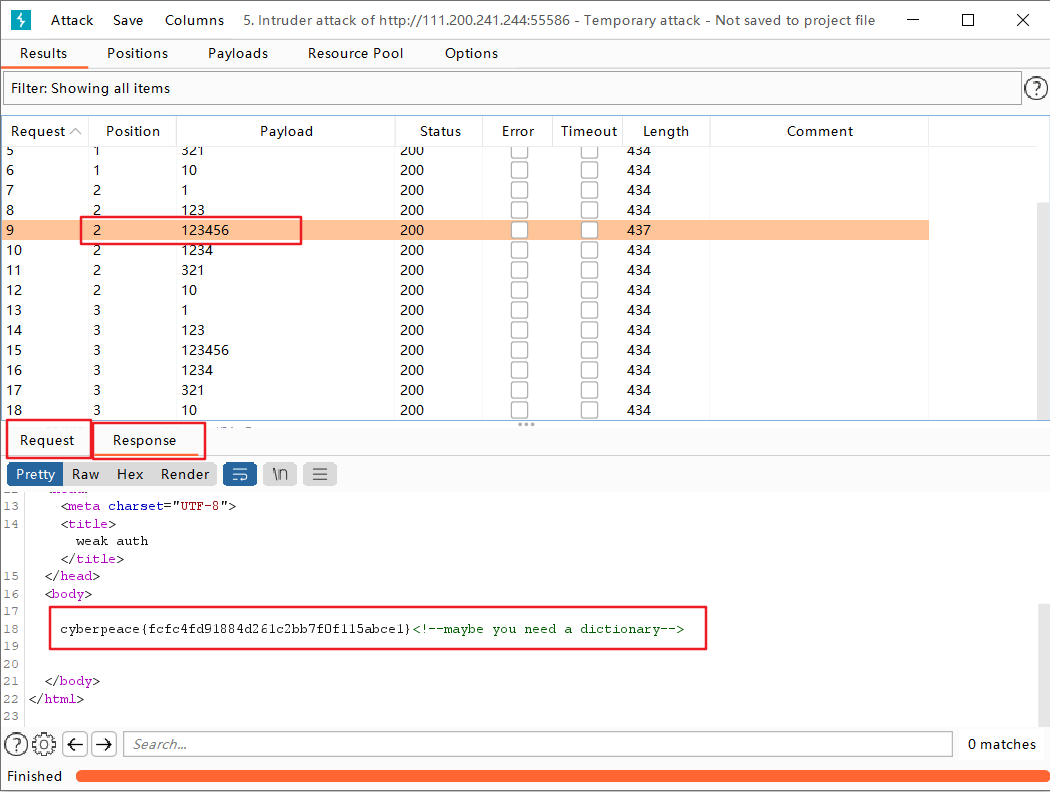Viewport: 1050px width, 792px height.
Task: Open the Columns menu
Action: click(194, 20)
